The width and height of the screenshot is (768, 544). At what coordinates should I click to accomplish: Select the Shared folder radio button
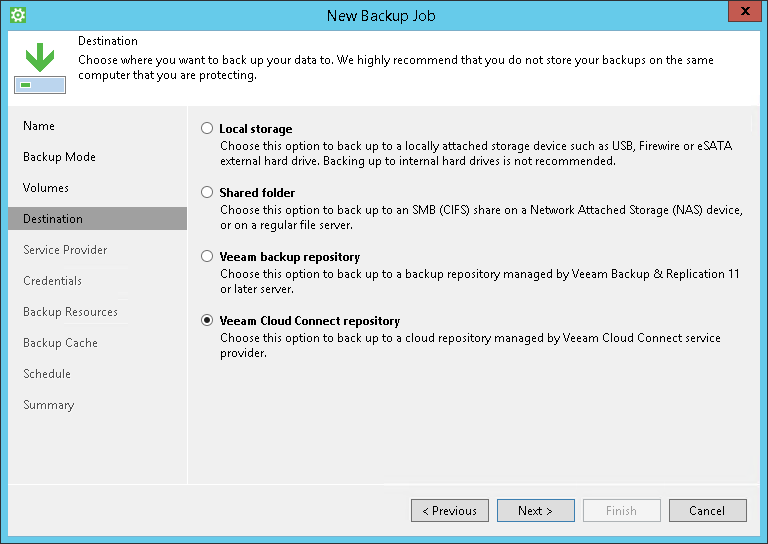point(207,192)
